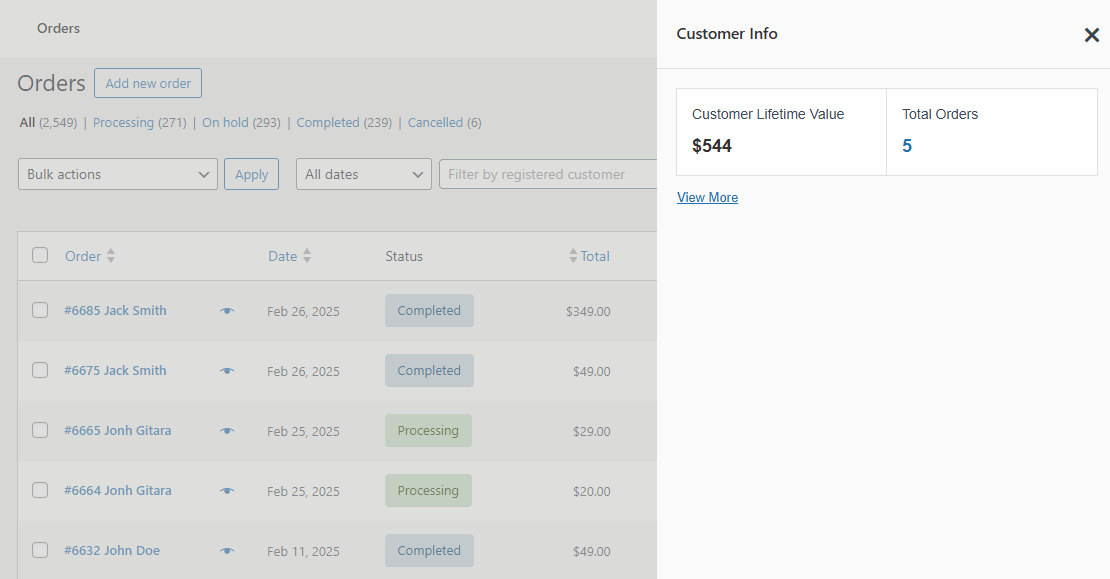
Task: Click Completed status badge of order #6632
Action: [x=429, y=551]
